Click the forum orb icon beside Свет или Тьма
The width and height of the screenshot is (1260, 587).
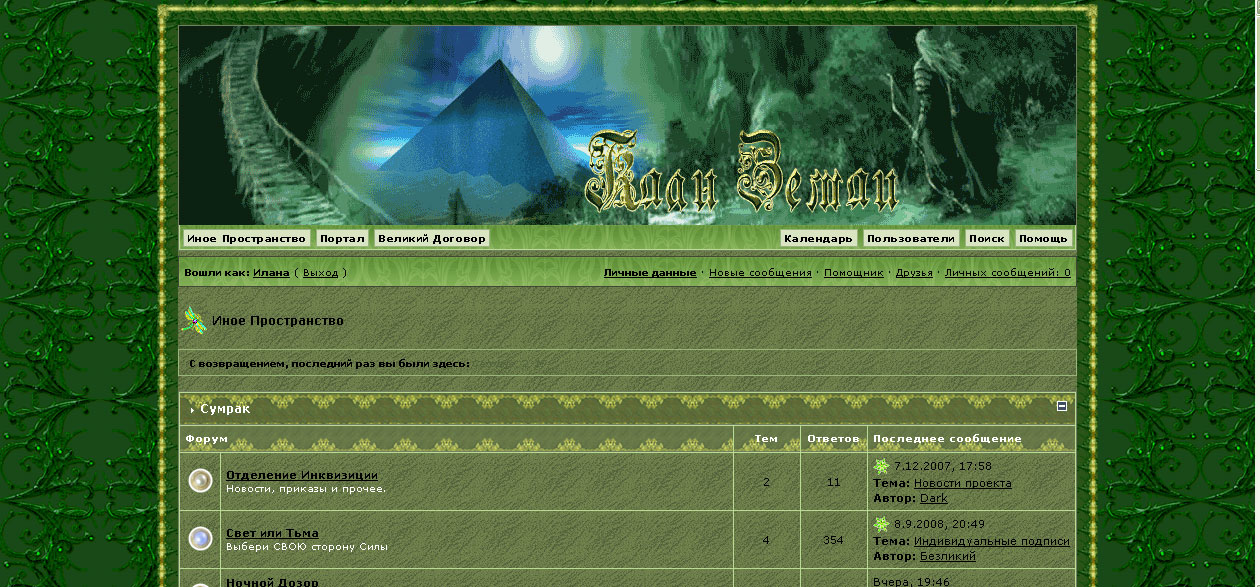(x=199, y=539)
